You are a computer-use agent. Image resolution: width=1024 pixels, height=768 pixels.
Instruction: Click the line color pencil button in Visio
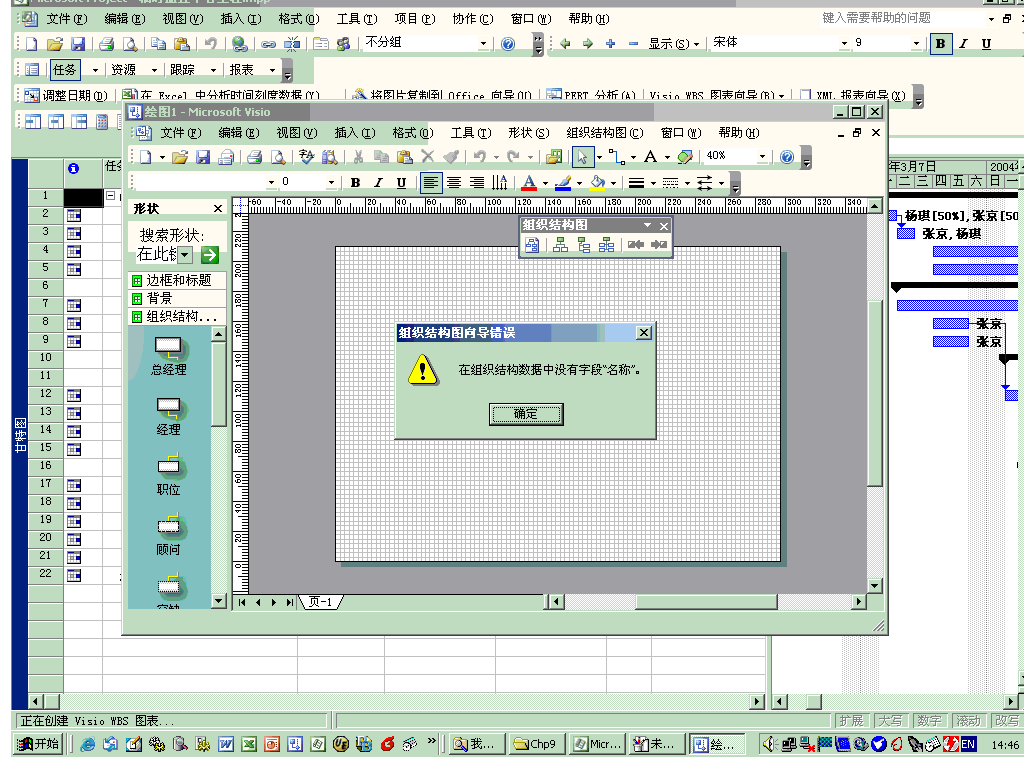pyautogui.click(x=563, y=183)
